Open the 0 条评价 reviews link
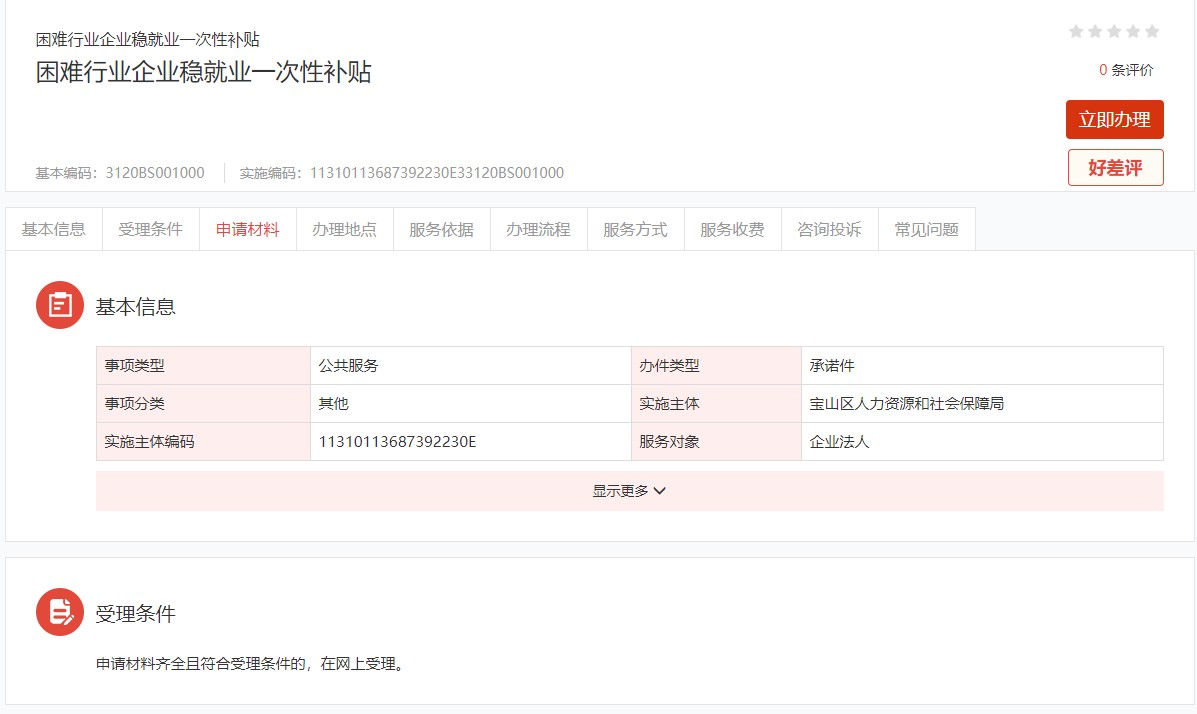Viewport: 1197px width, 714px height. click(x=1126, y=70)
